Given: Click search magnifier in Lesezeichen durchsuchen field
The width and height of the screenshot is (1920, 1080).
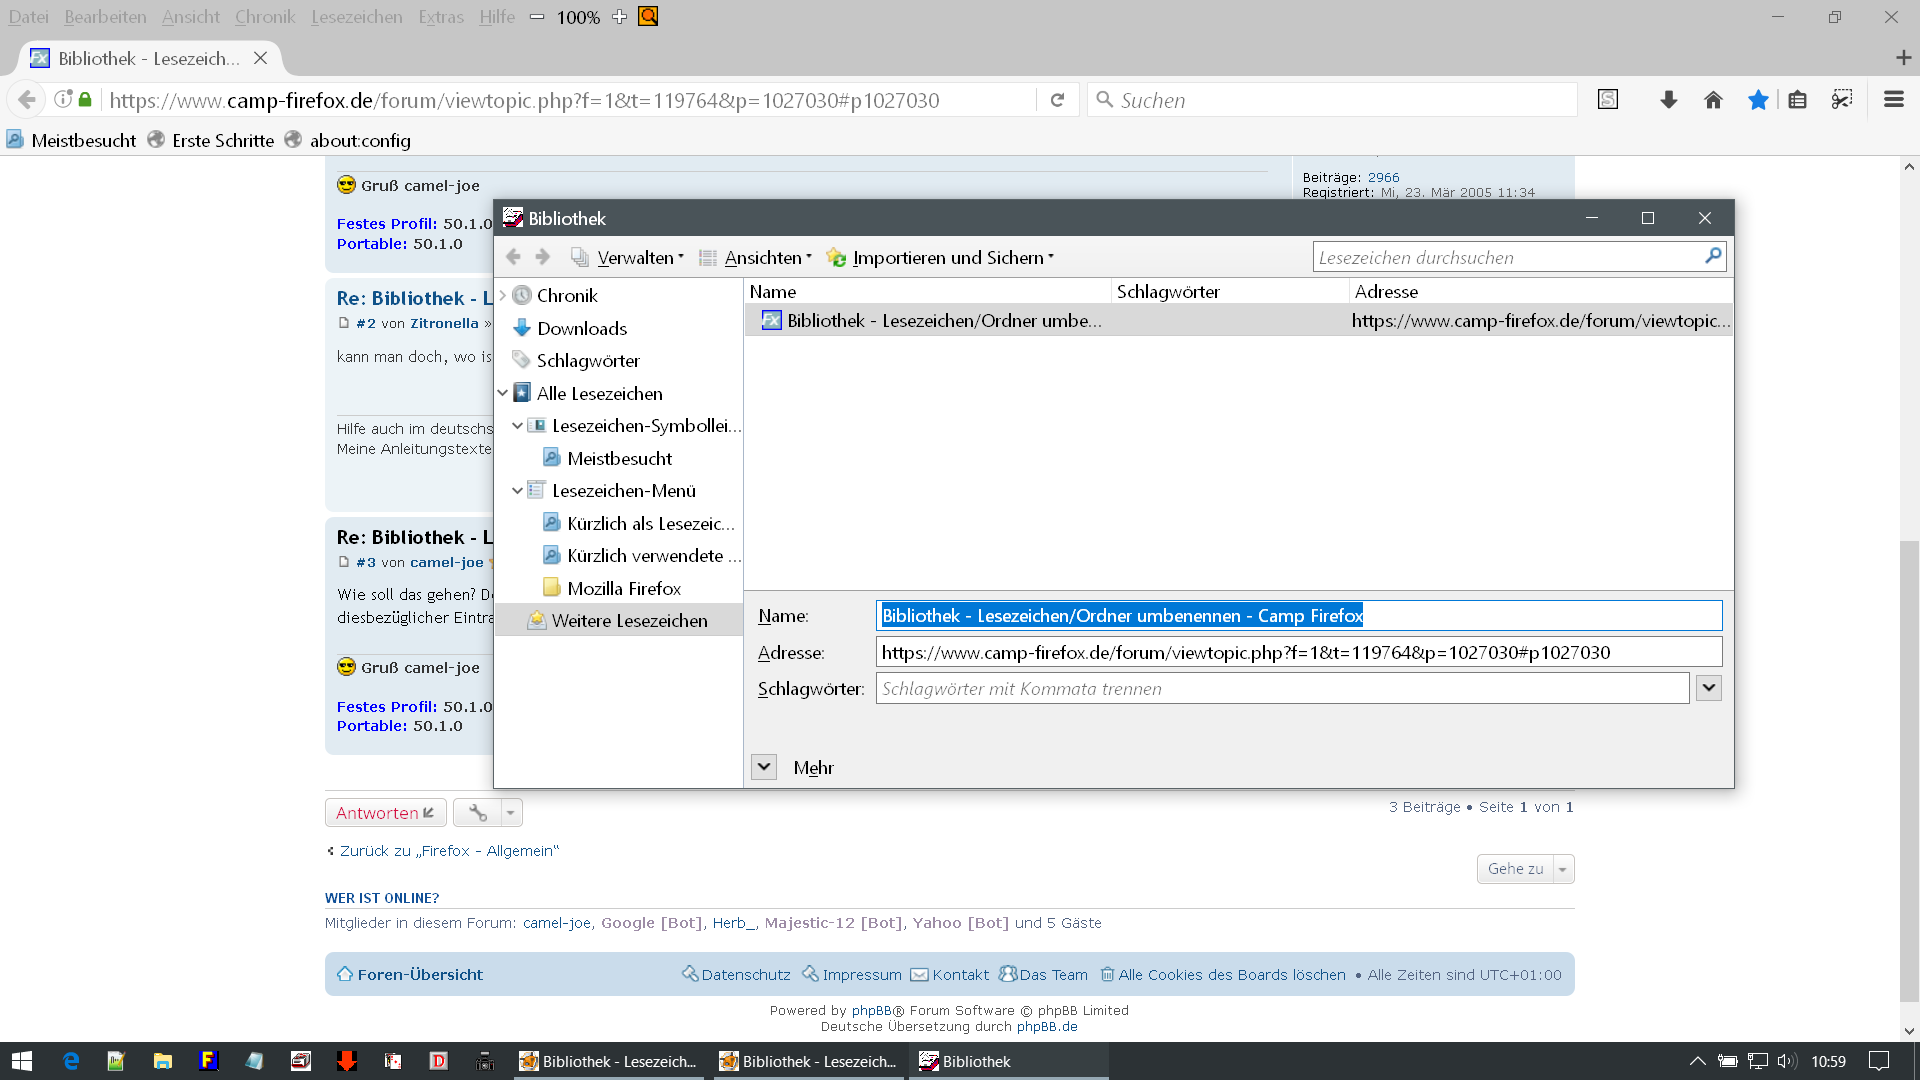Looking at the screenshot, I should (1712, 256).
